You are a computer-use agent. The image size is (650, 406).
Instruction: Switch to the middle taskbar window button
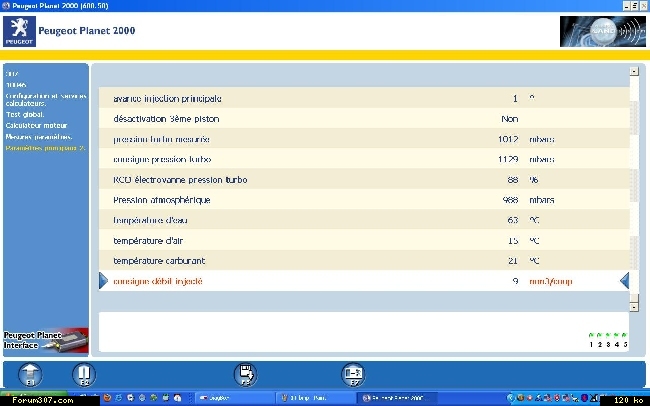(315, 398)
